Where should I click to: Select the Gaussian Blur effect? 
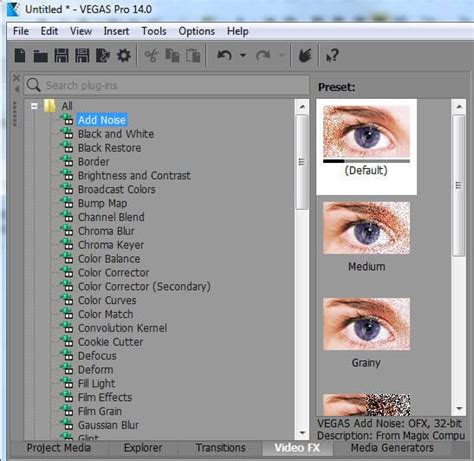pos(108,425)
